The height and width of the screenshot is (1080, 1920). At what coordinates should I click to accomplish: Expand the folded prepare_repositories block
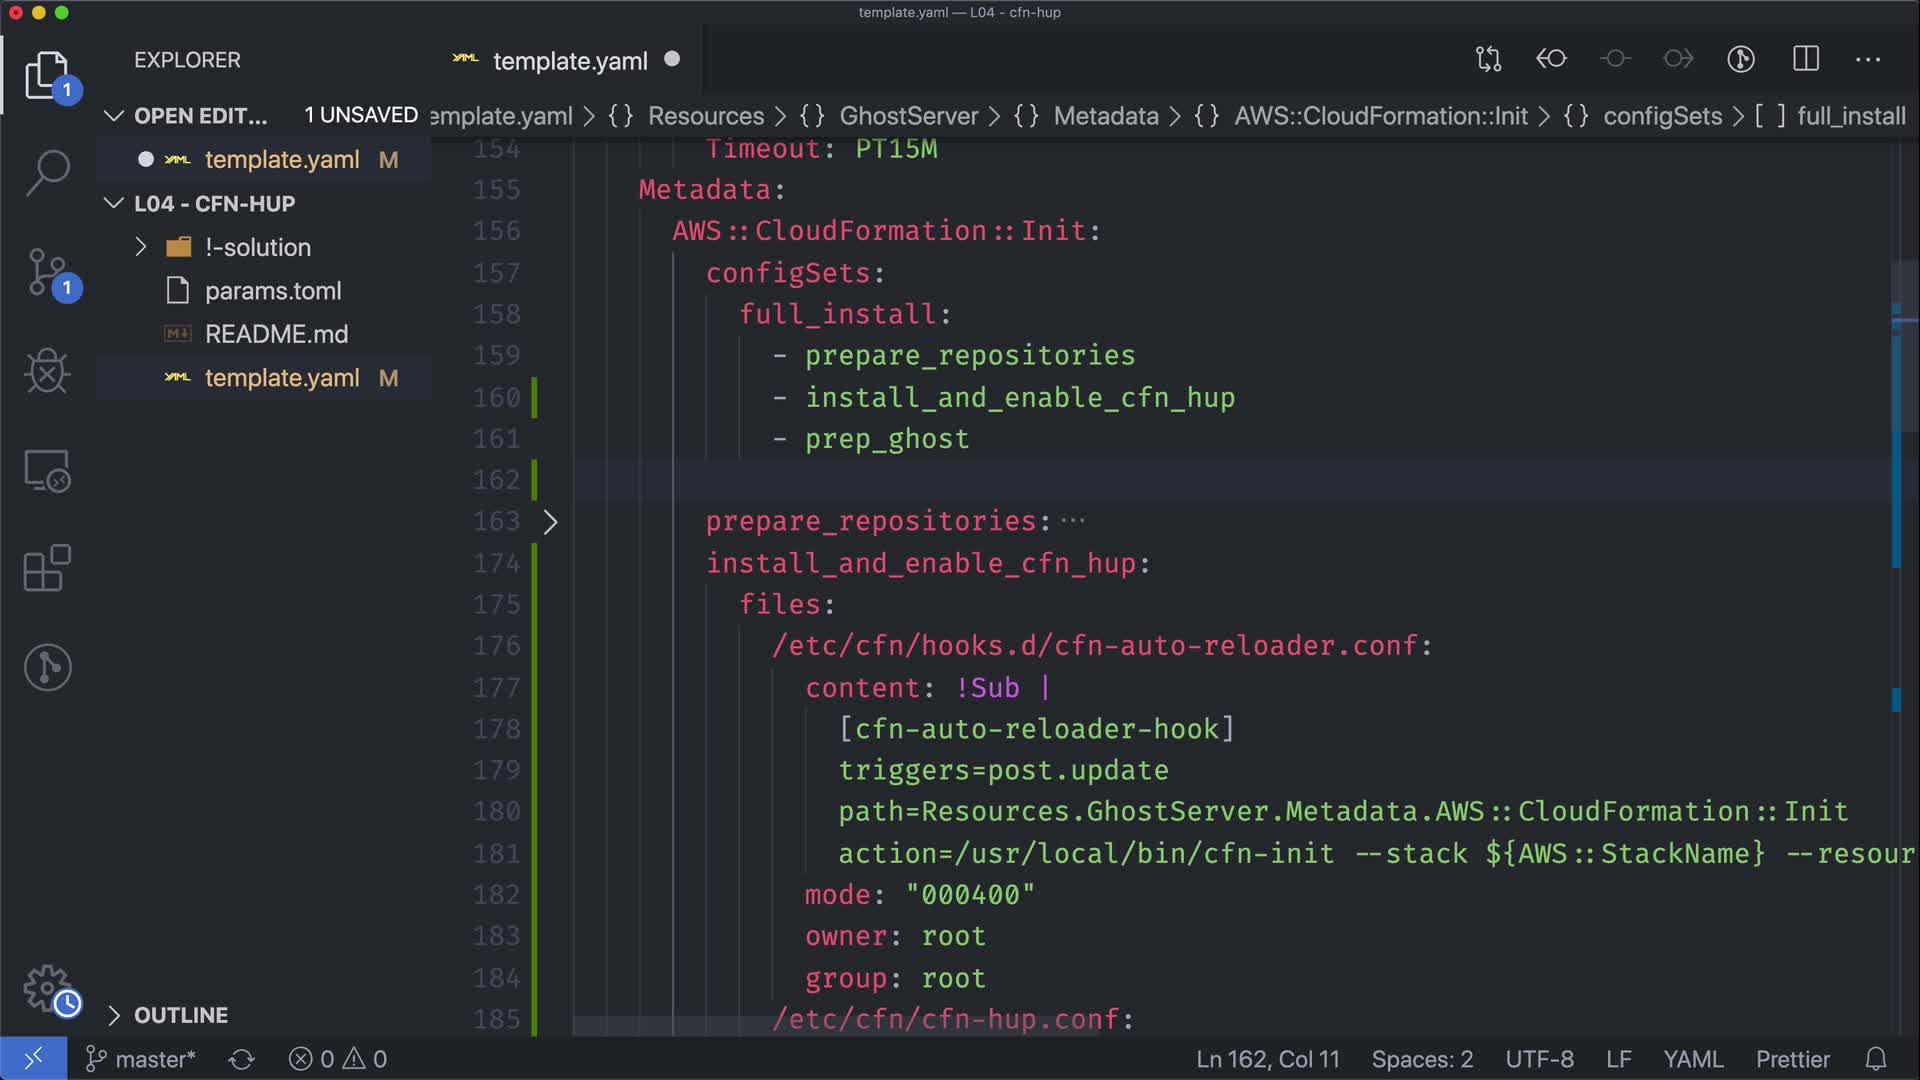click(x=550, y=522)
